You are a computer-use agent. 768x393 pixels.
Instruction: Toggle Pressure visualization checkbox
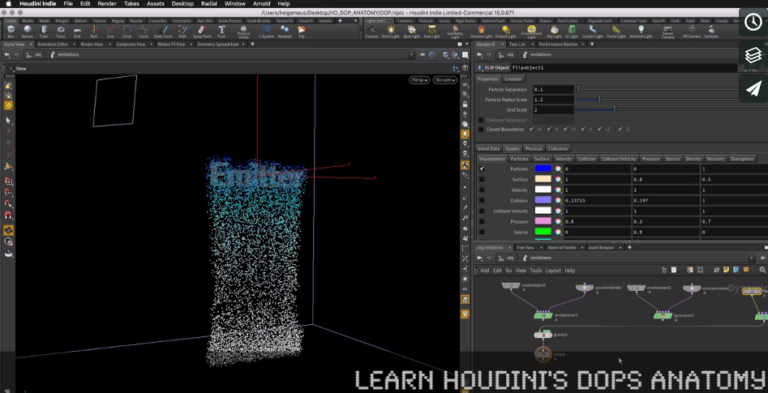point(482,221)
